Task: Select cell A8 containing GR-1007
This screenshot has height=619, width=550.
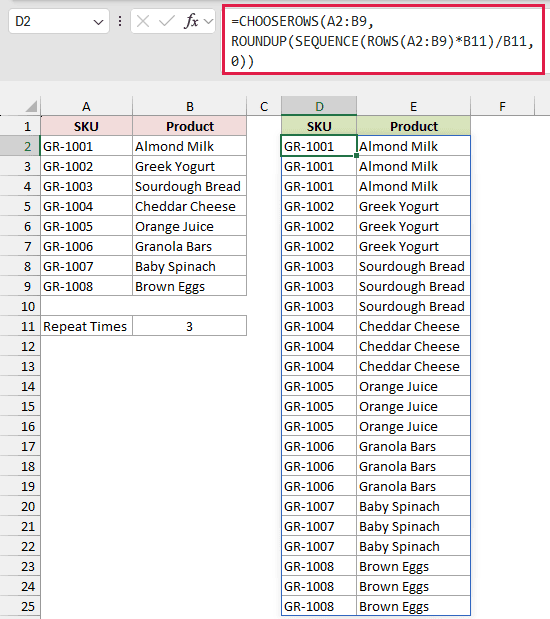Action: click(x=86, y=266)
